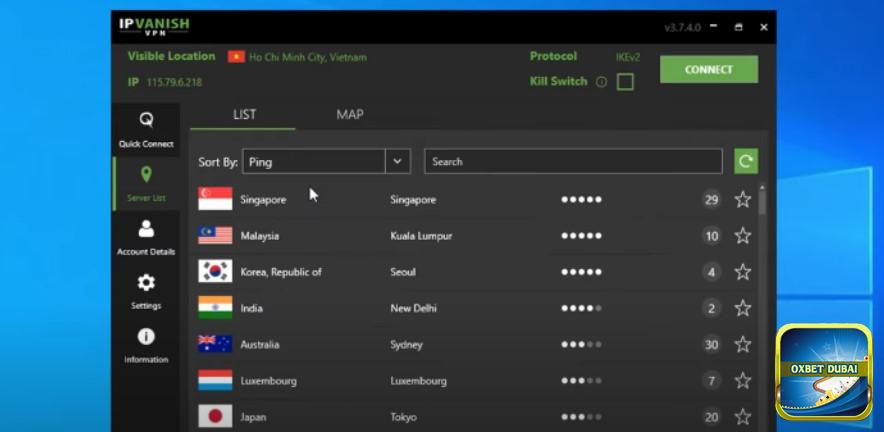Image resolution: width=884 pixels, height=432 pixels.
Task: Open Account Details panel
Action: (x=146, y=237)
